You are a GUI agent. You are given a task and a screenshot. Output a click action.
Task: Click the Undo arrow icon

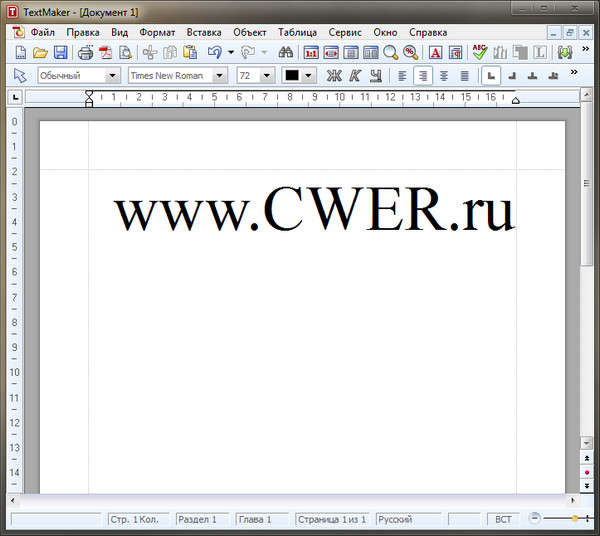click(x=214, y=53)
